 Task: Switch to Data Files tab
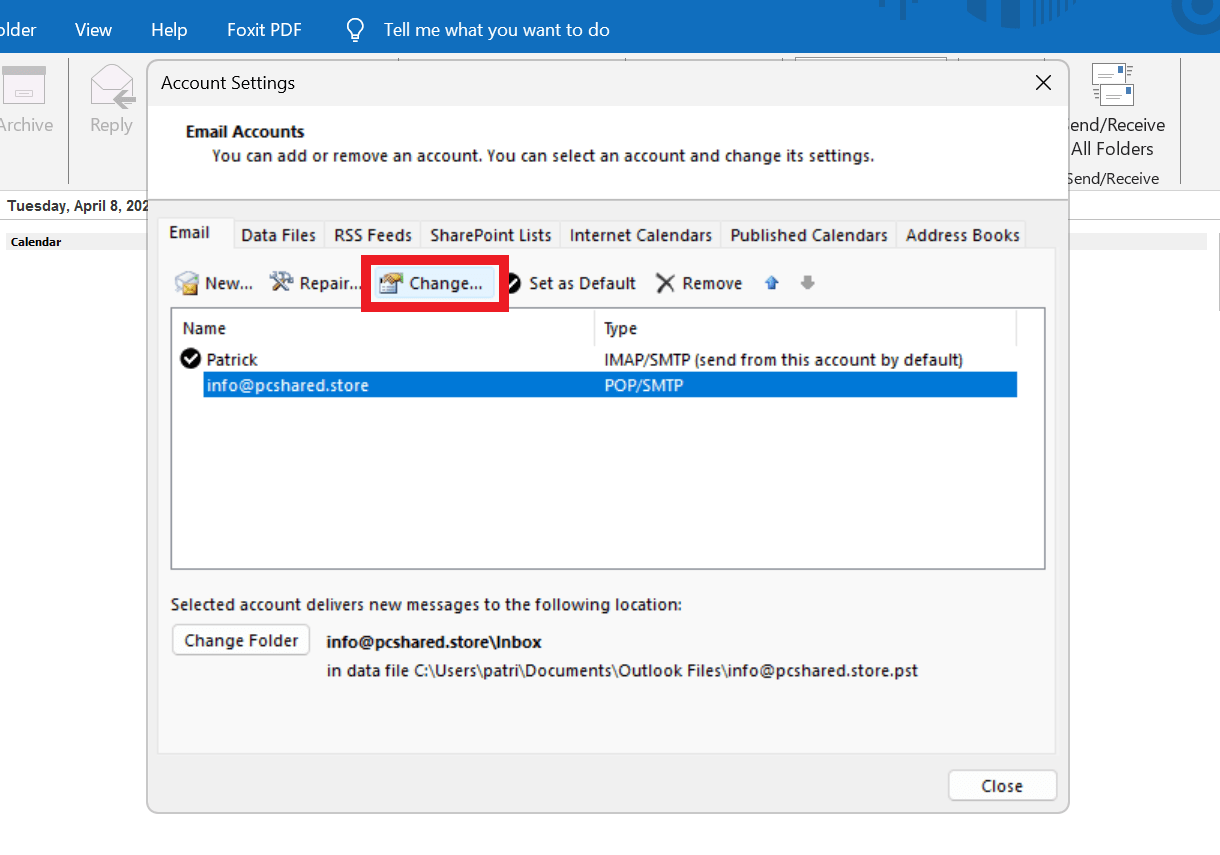(x=279, y=235)
